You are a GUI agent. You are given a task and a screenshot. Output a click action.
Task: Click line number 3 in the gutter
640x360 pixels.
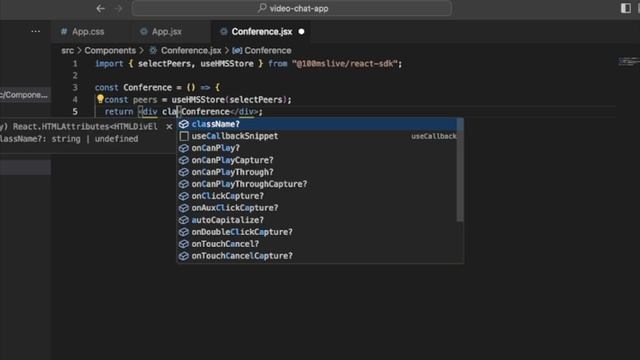coord(75,87)
